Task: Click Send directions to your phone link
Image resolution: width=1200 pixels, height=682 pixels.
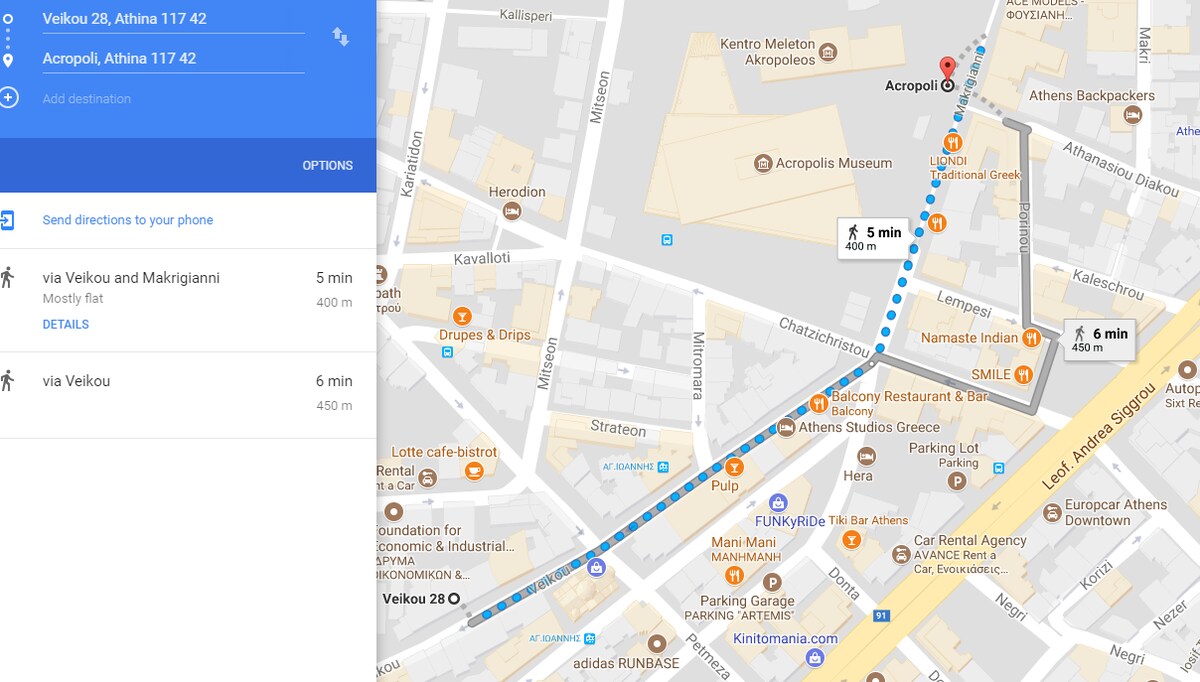Action: [128, 220]
